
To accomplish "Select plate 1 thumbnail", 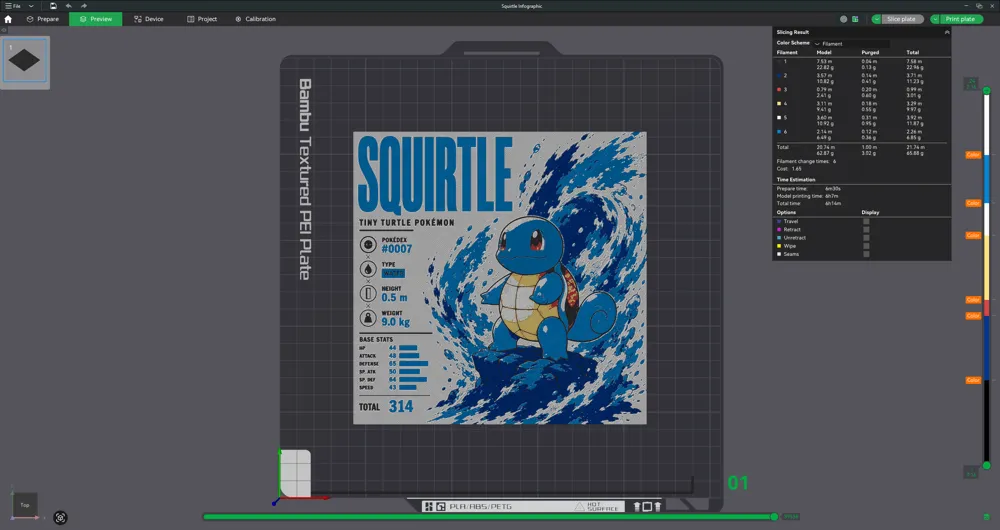I will [25, 61].
